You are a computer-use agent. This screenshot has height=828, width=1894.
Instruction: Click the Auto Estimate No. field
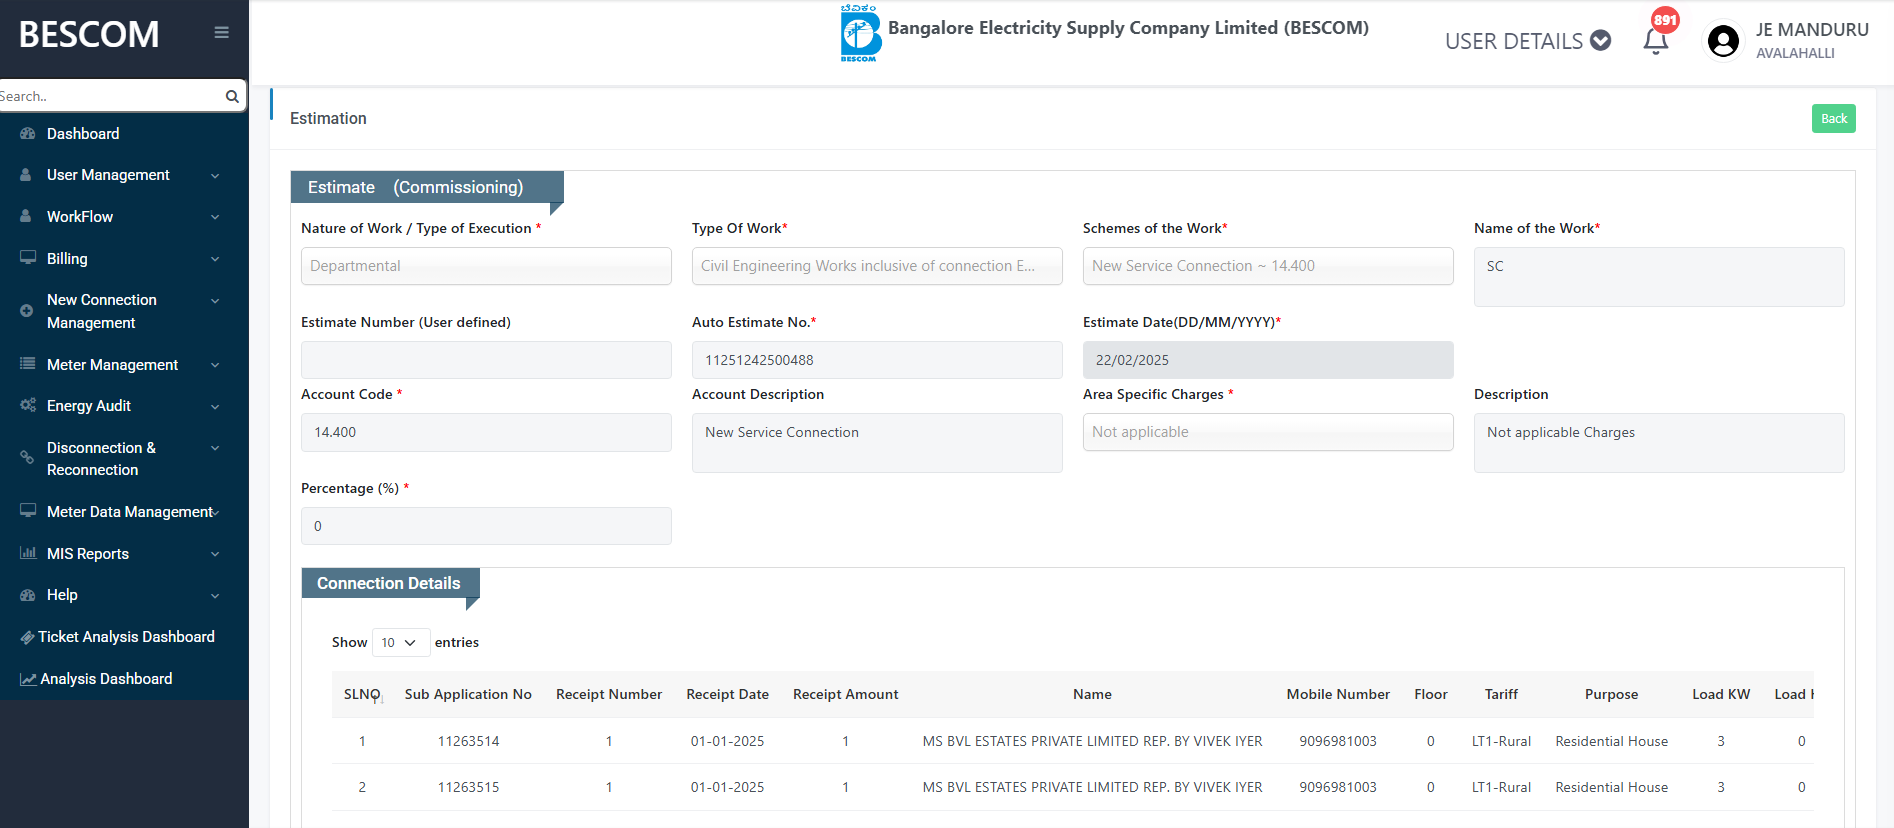pyautogui.click(x=877, y=360)
